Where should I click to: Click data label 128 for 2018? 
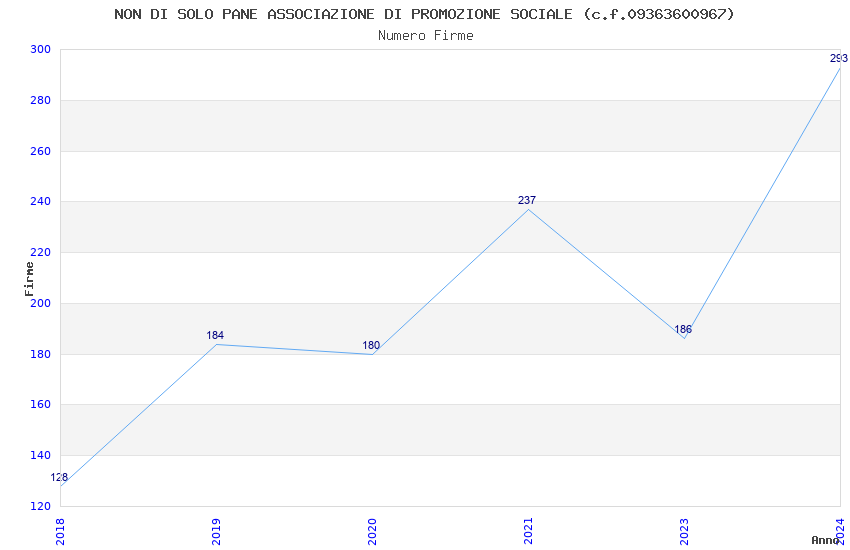point(59,477)
